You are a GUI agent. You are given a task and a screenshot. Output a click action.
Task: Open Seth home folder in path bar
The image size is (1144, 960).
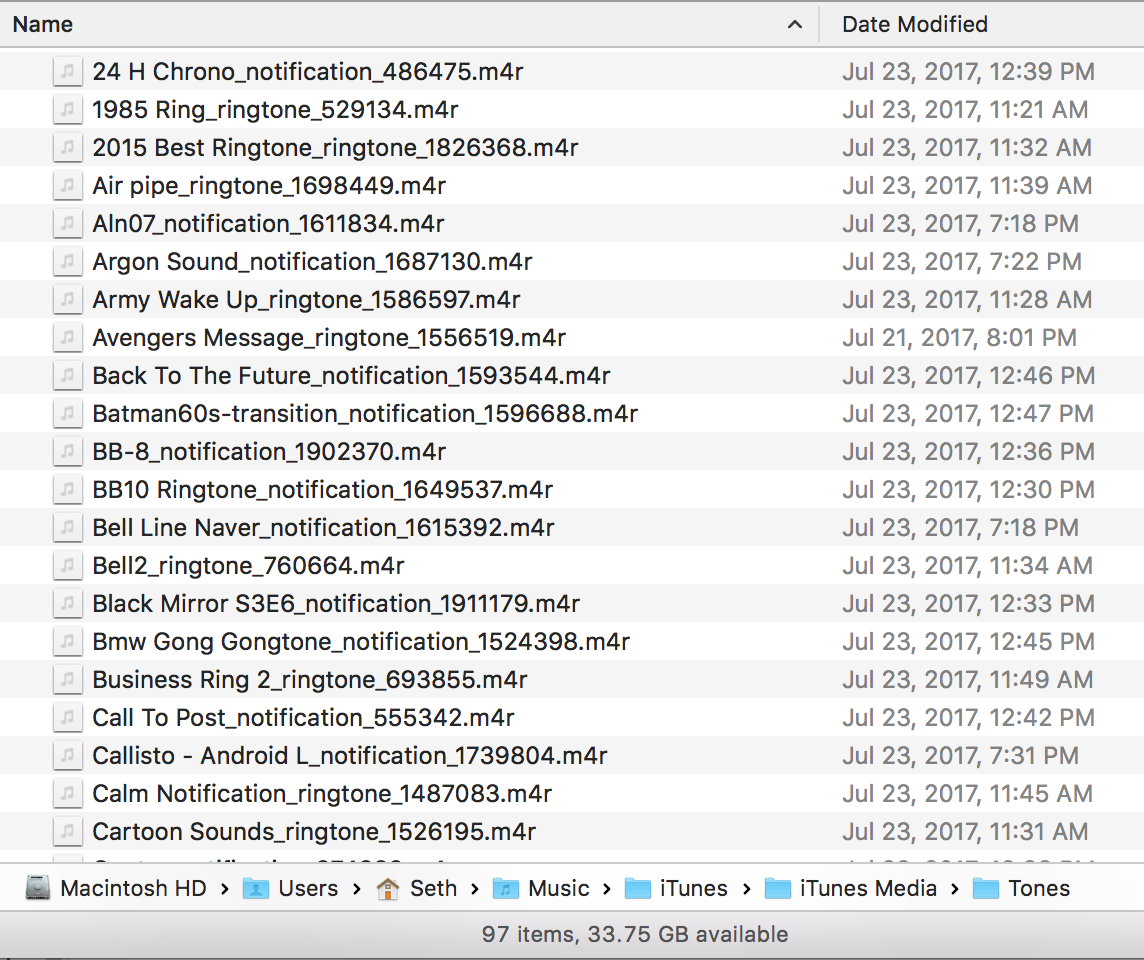[417, 888]
